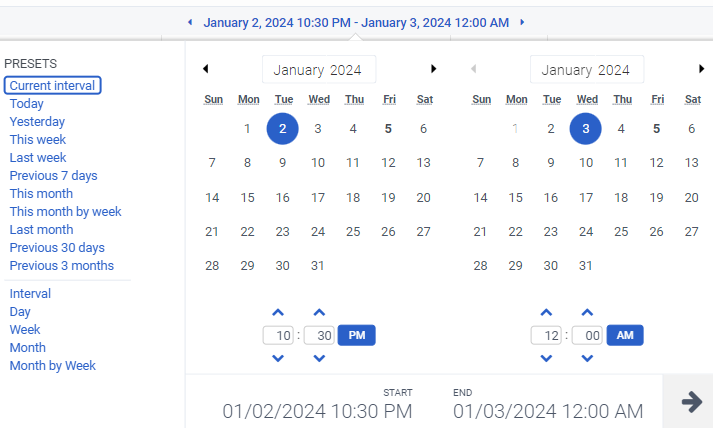Click the start hour input field
713x428 pixels.
pyautogui.click(x=278, y=336)
